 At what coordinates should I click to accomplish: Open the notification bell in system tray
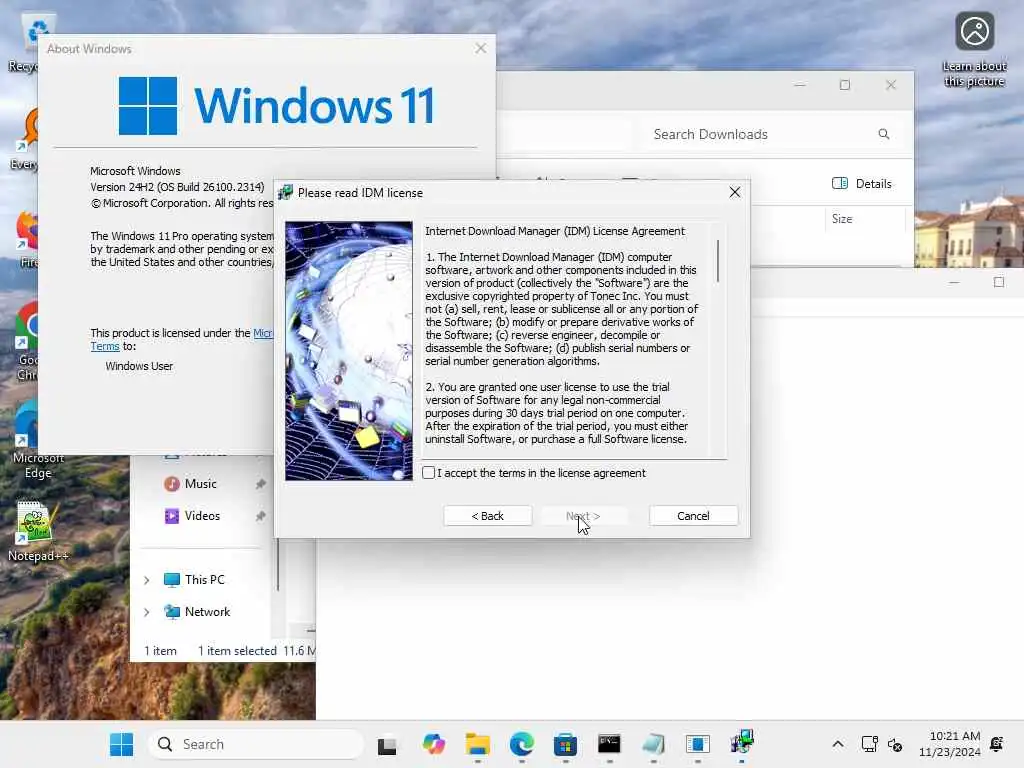point(997,744)
